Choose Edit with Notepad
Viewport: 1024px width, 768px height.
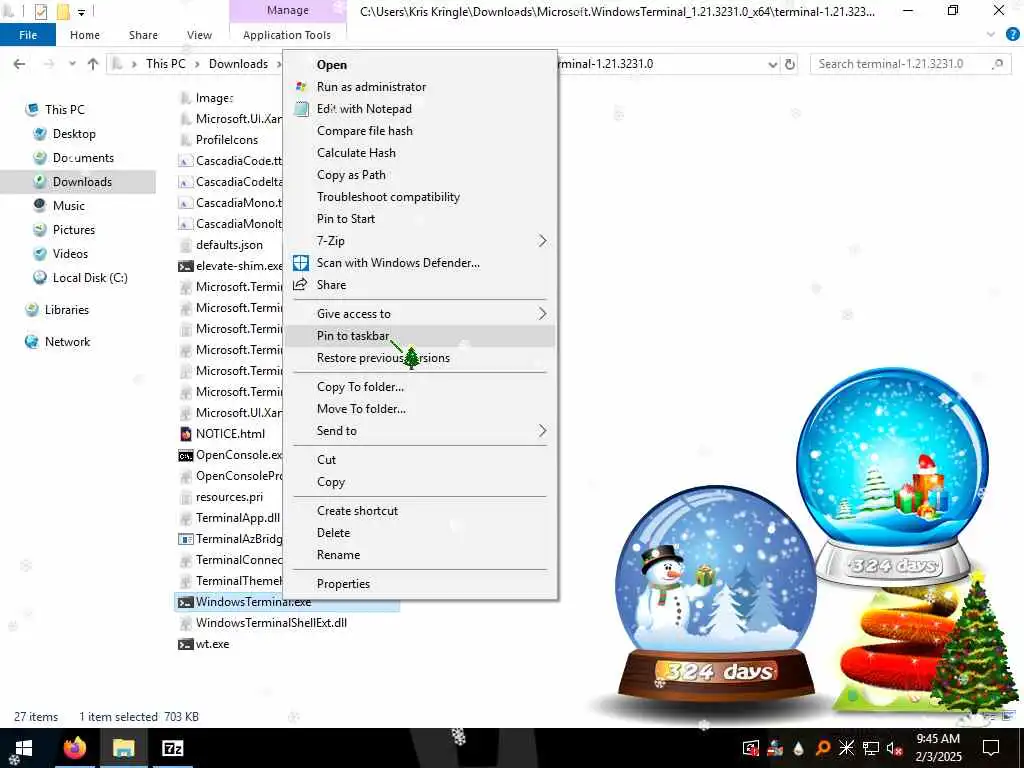421,109
